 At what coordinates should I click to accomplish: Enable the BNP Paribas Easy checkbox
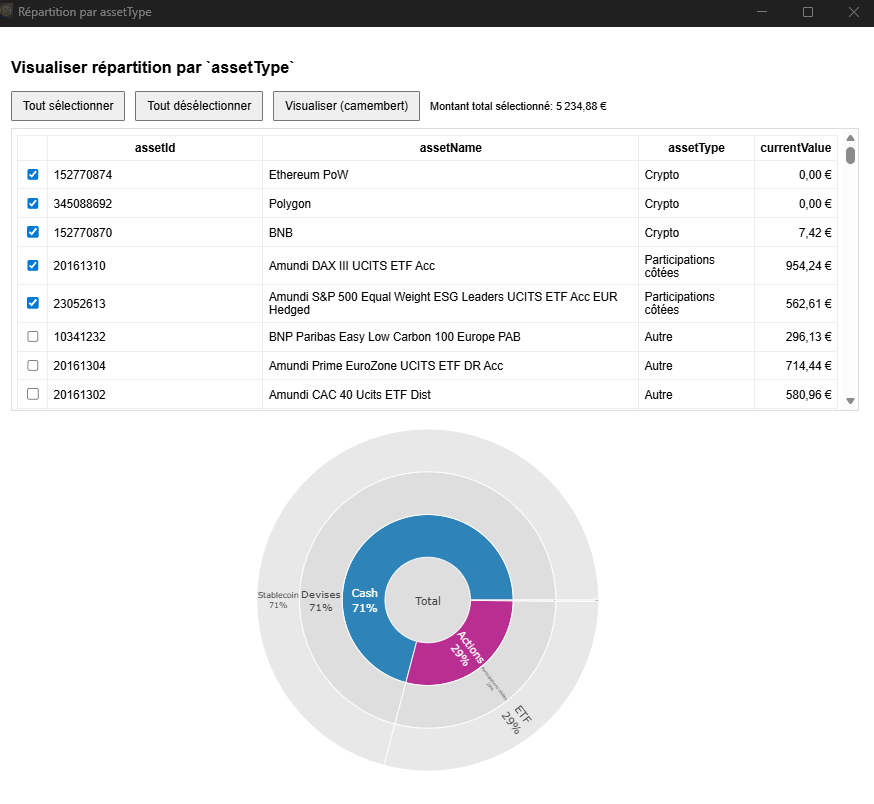coord(33,337)
